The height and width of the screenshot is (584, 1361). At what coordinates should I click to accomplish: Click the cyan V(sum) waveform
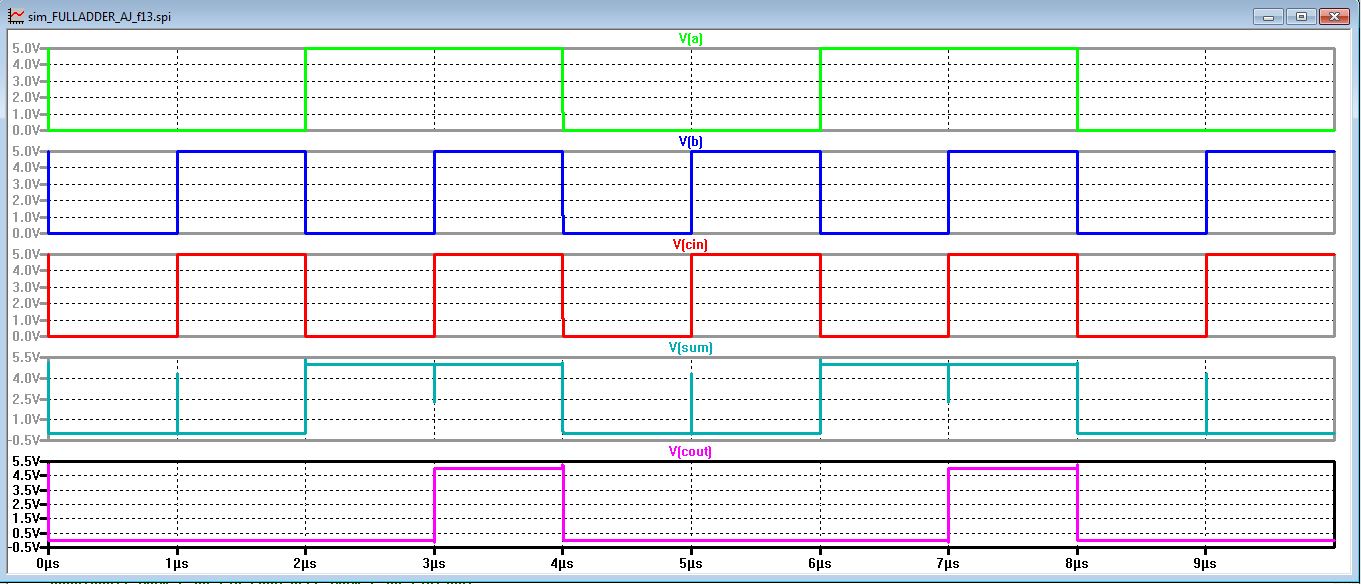[x=430, y=362]
